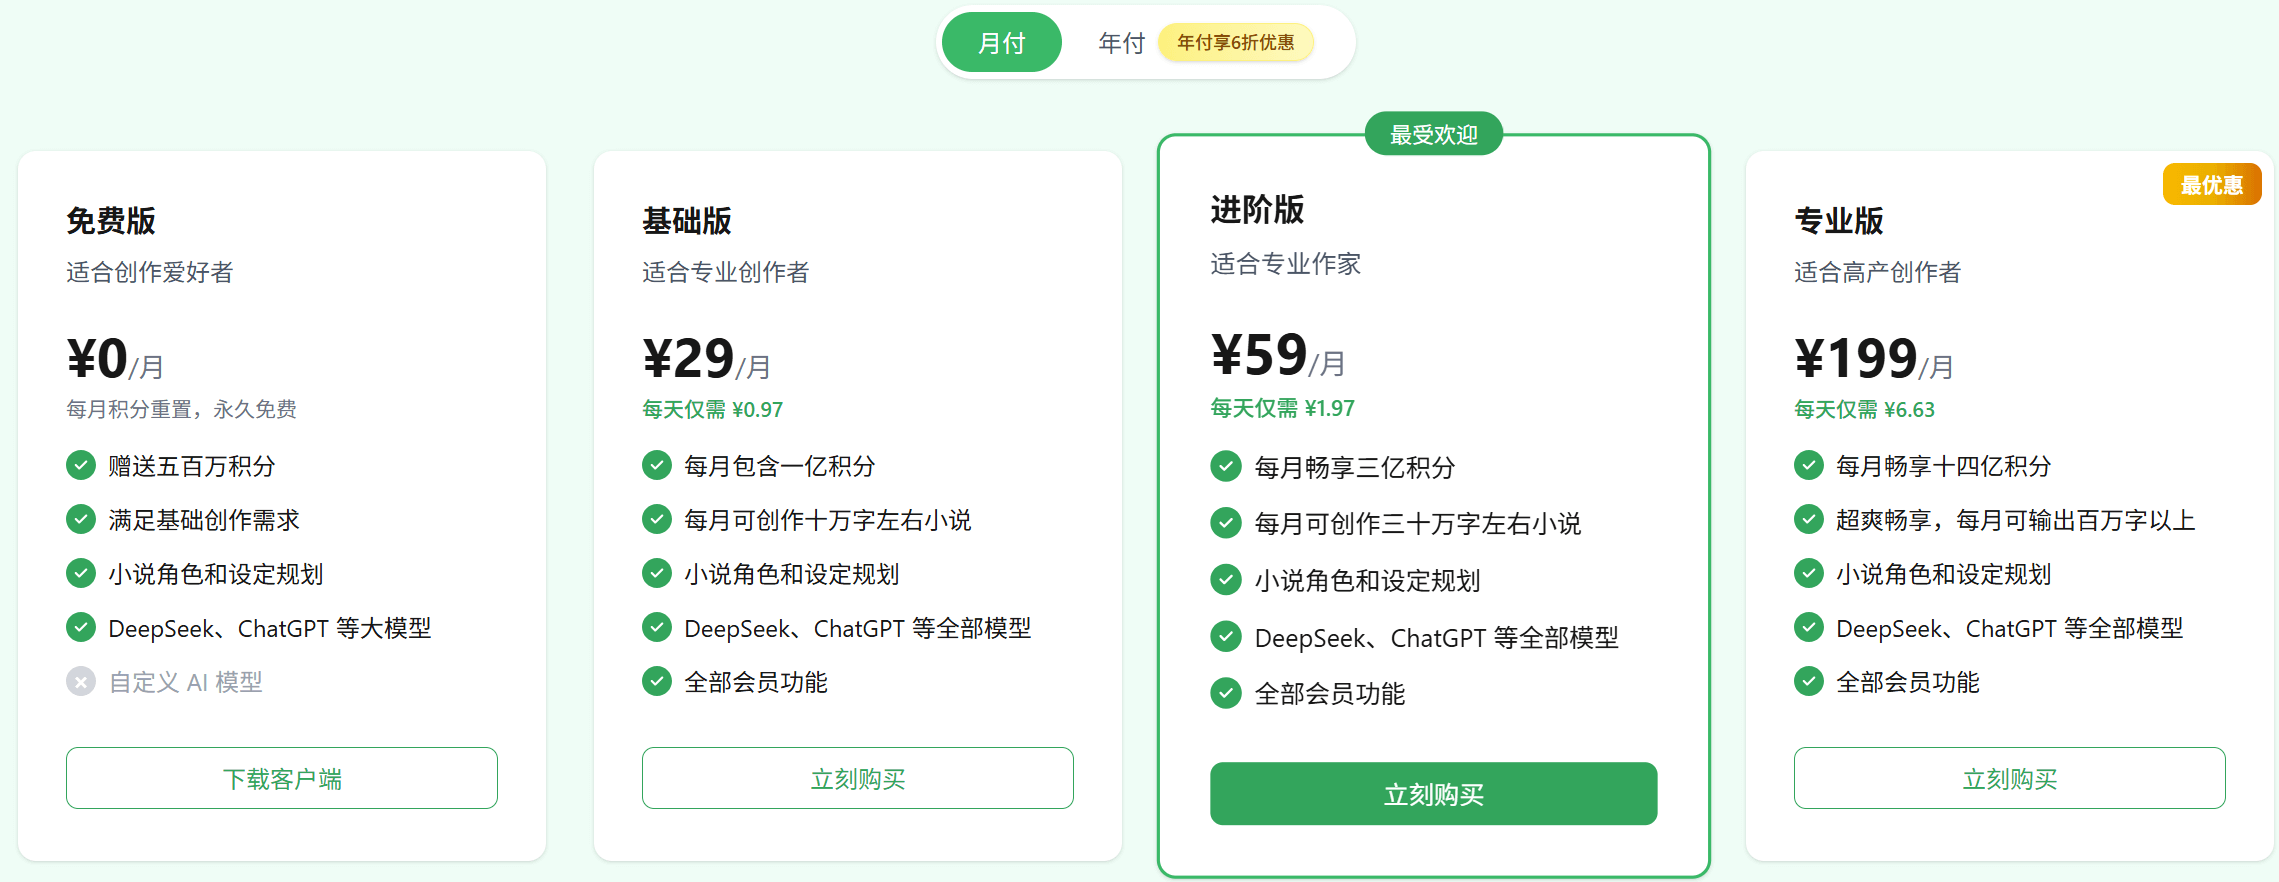This screenshot has height=882, width=2279.
Task: Click the checkmark beside 超爽畅享,每月可输出百万字以上
Action: point(1809,519)
